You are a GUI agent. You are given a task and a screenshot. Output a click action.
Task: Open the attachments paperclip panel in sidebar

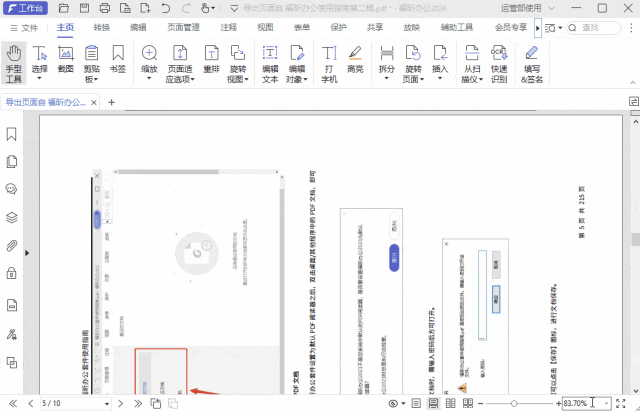point(13,244)
